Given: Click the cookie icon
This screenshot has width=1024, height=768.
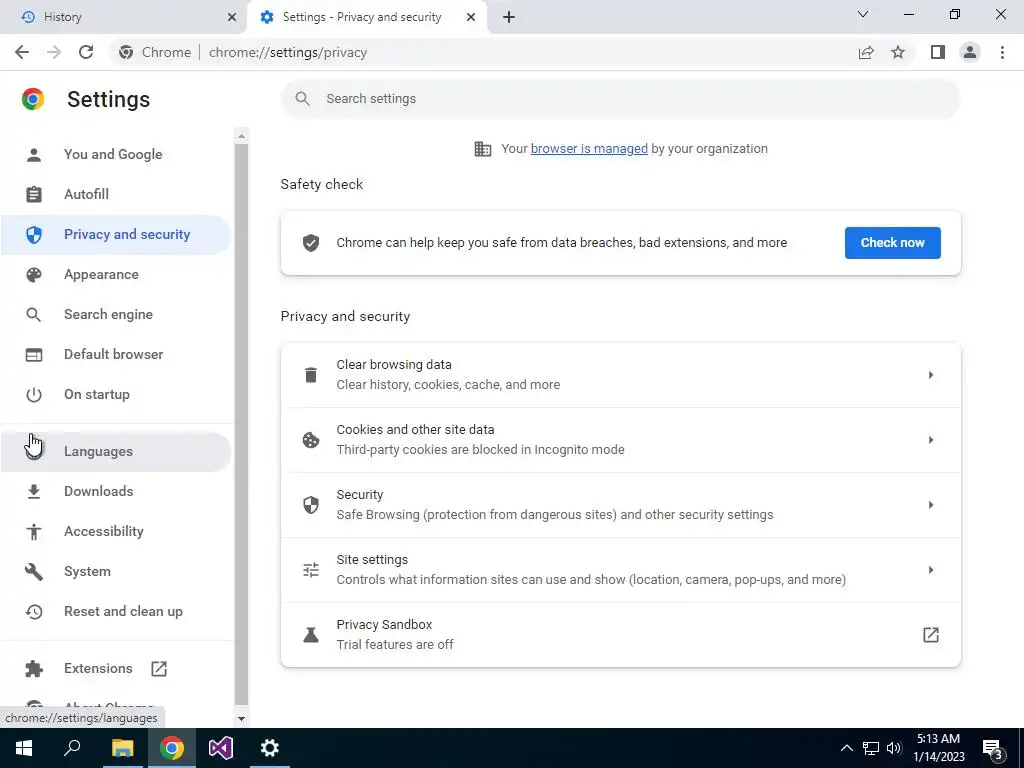Looking at the screenshot, I should (x=311, y=440).
